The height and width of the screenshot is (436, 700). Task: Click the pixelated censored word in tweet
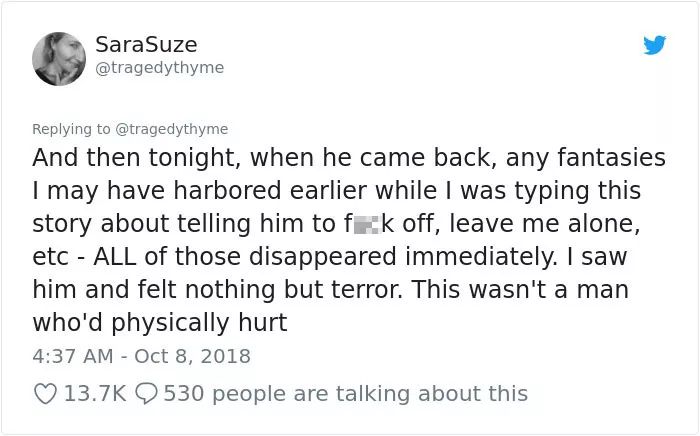tap(367, 226)
